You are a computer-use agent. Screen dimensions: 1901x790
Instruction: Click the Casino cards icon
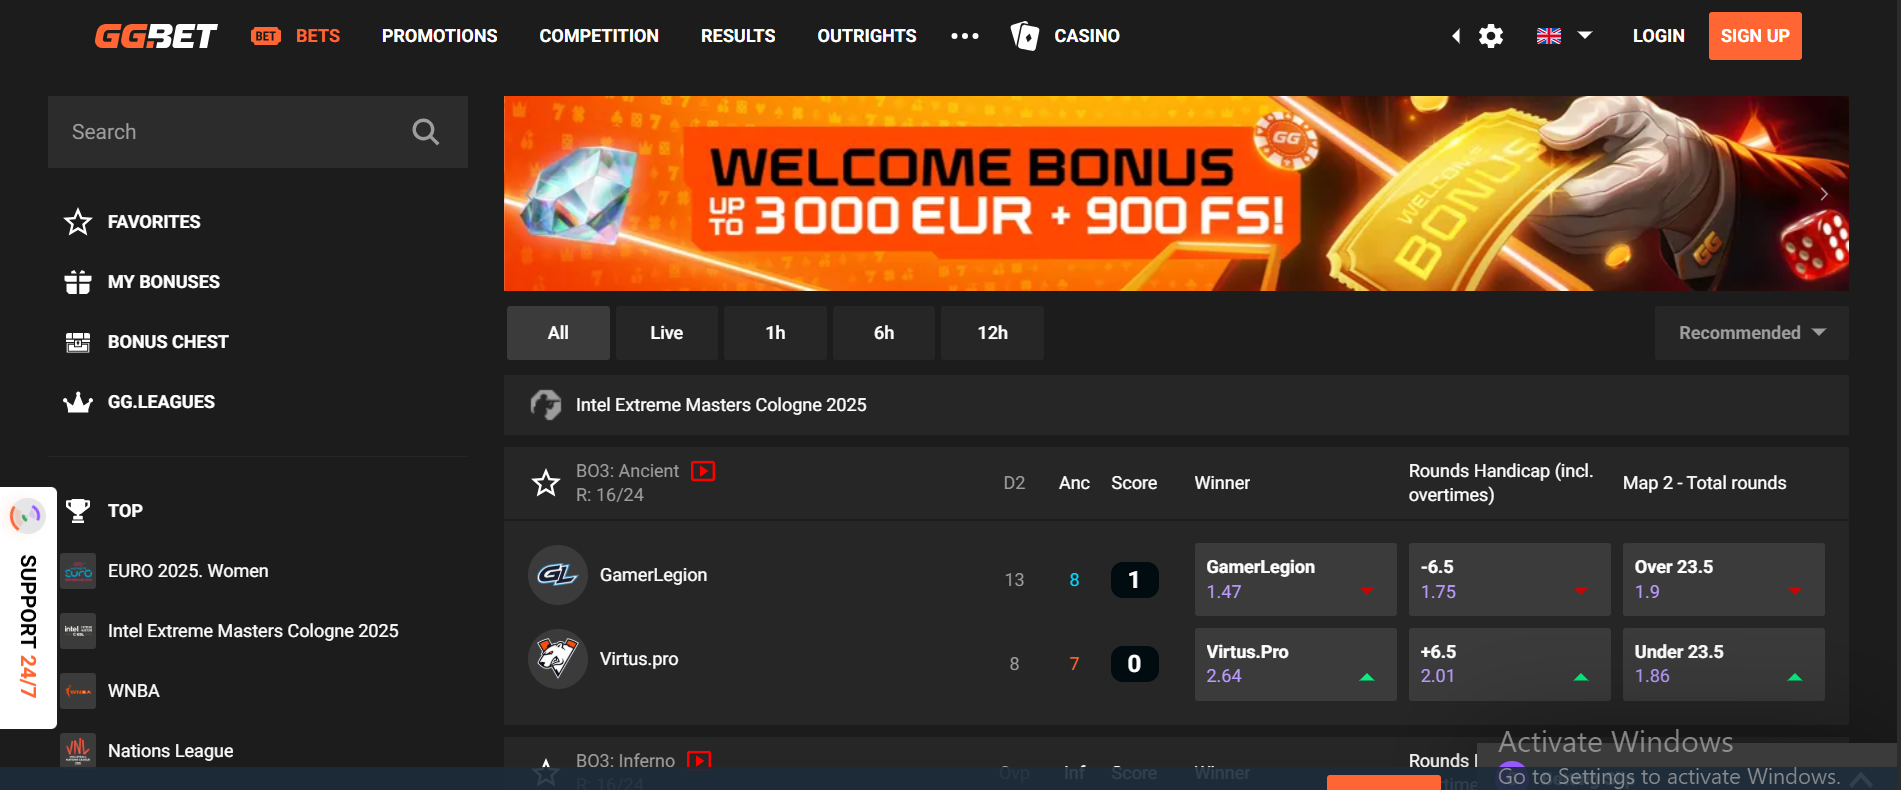pos(1025,36)
